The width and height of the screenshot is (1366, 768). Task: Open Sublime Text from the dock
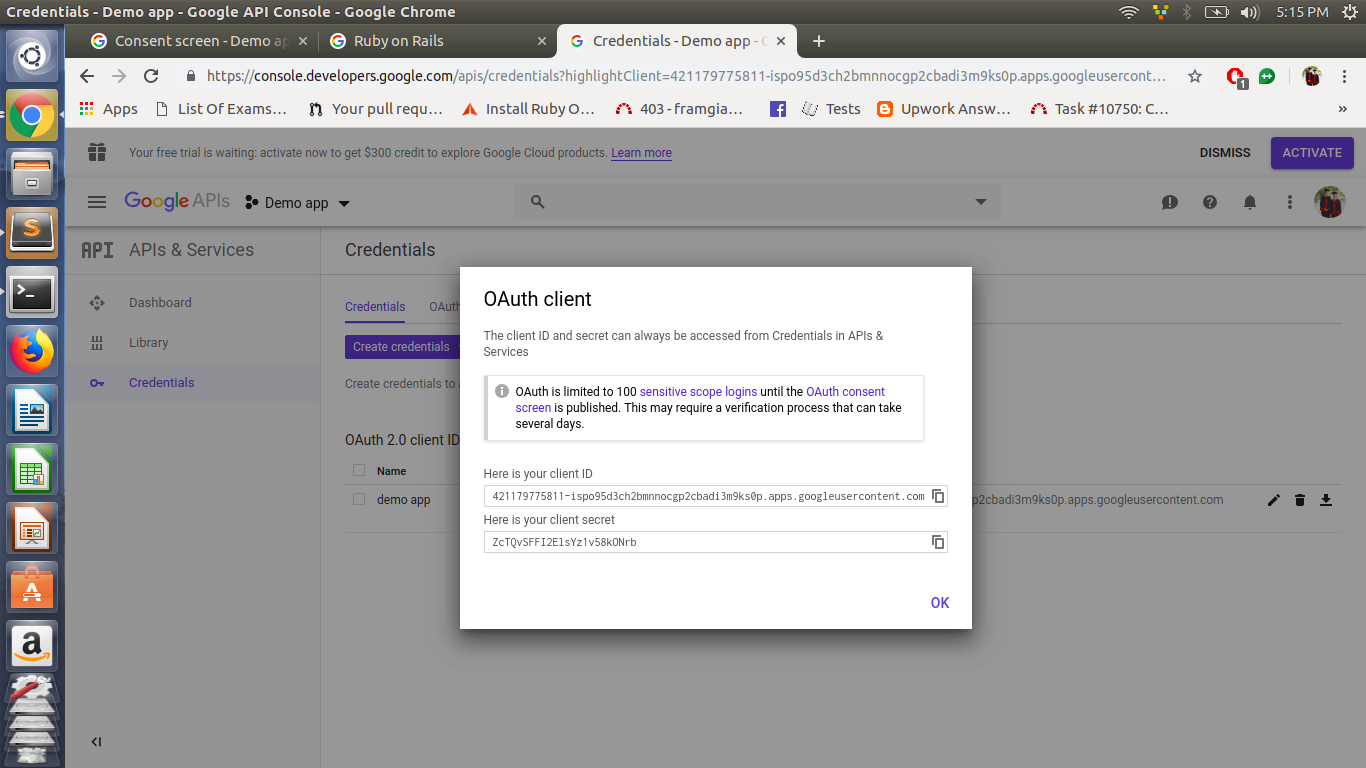coord(32,232)
